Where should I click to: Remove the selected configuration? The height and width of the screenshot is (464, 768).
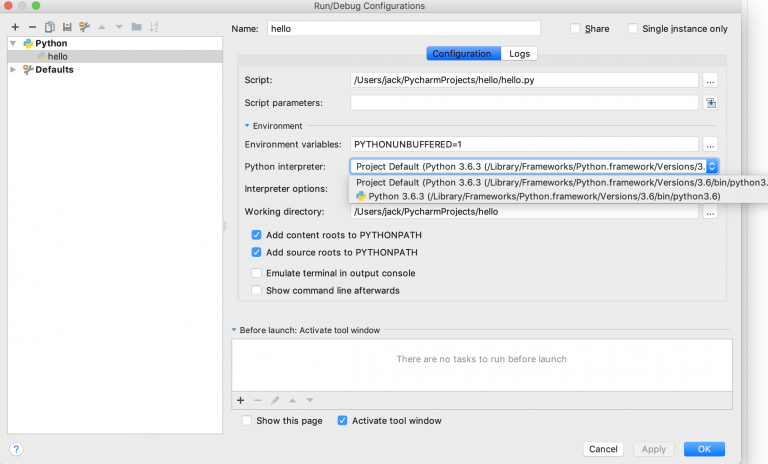pyautogui.click(x=33, y=26)
